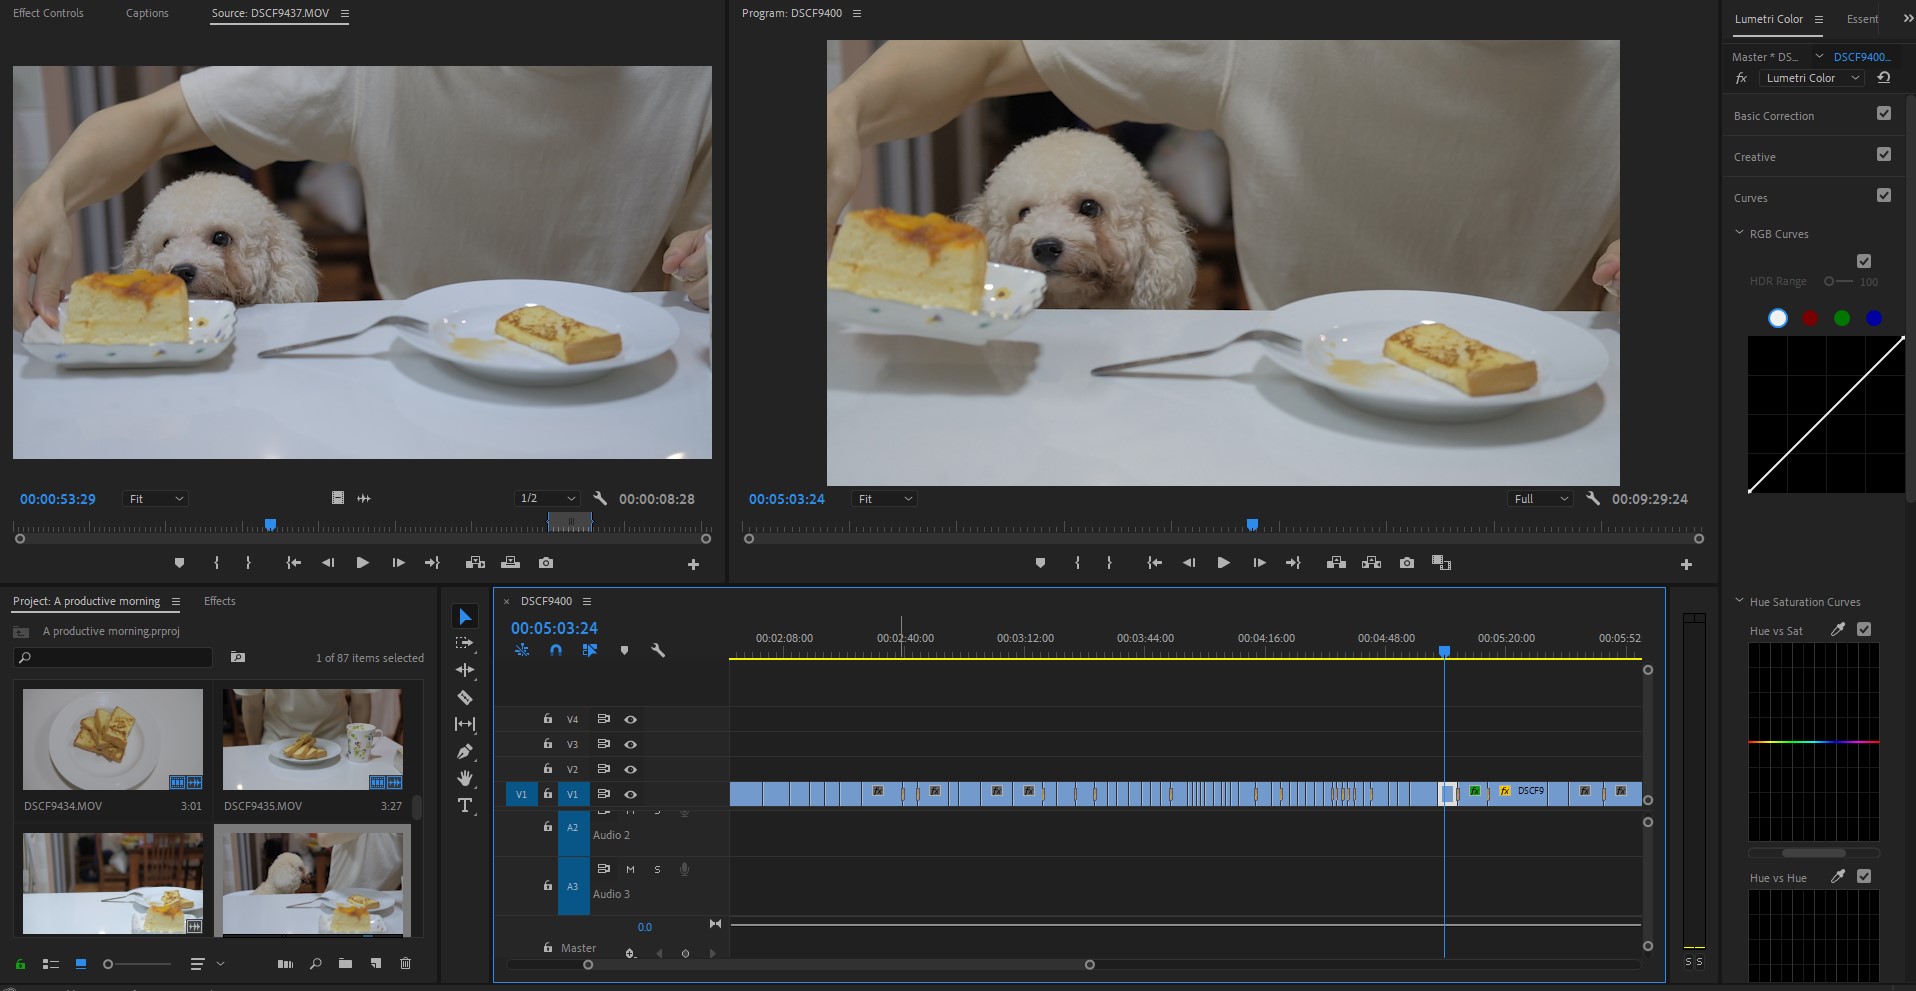
Task: Switch to the Effects tab
Action: 220,601
